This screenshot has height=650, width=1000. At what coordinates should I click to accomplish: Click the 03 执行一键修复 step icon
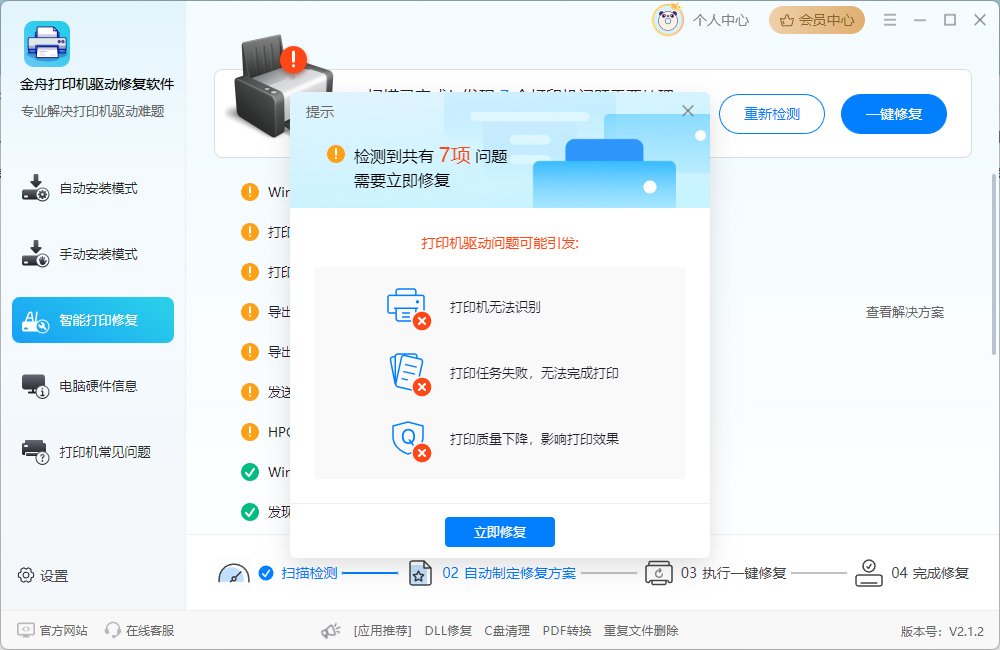(658, 573)
